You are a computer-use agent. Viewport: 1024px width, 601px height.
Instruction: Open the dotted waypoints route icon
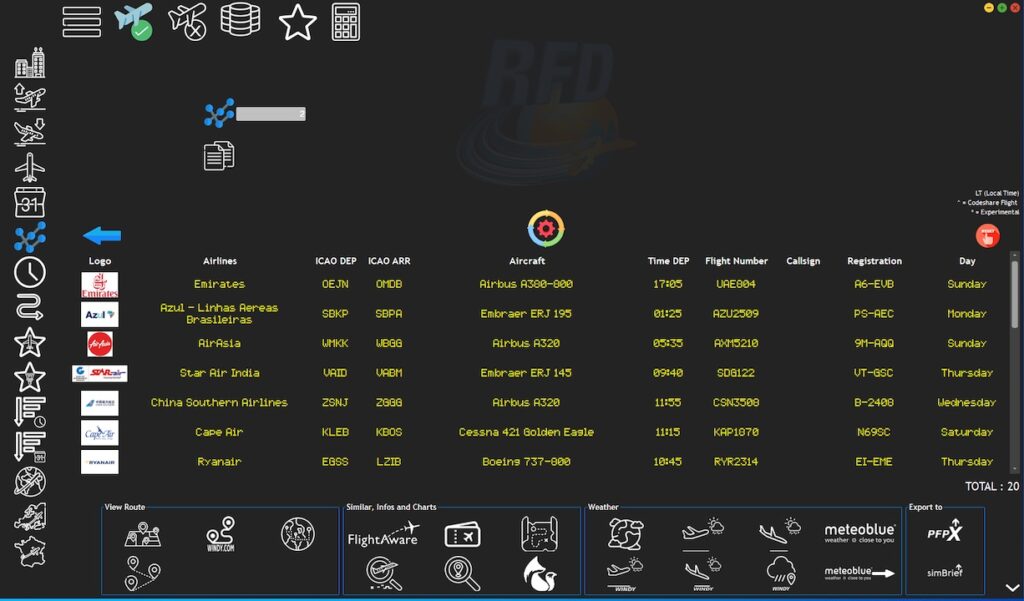coord(143,573)
